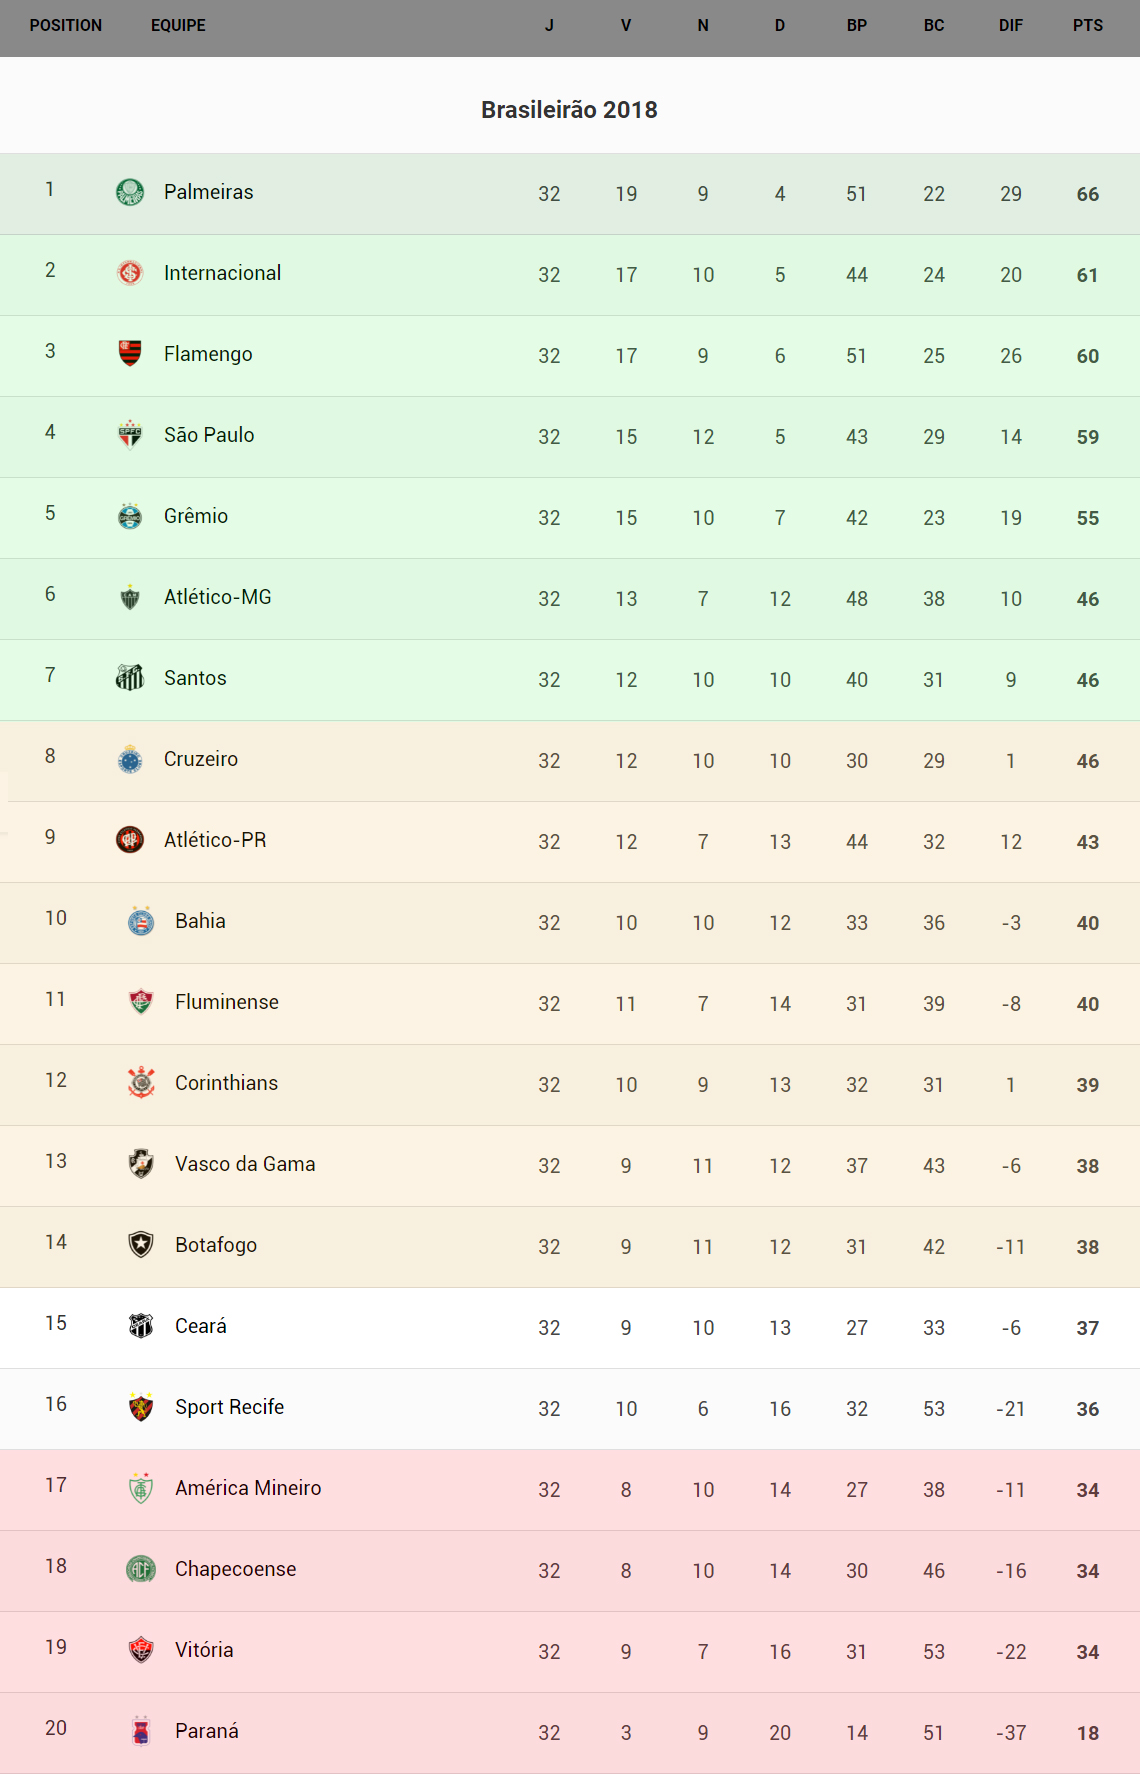Click the Vasco da Gama crest

pyautogui.click(x=141, y=1163)
